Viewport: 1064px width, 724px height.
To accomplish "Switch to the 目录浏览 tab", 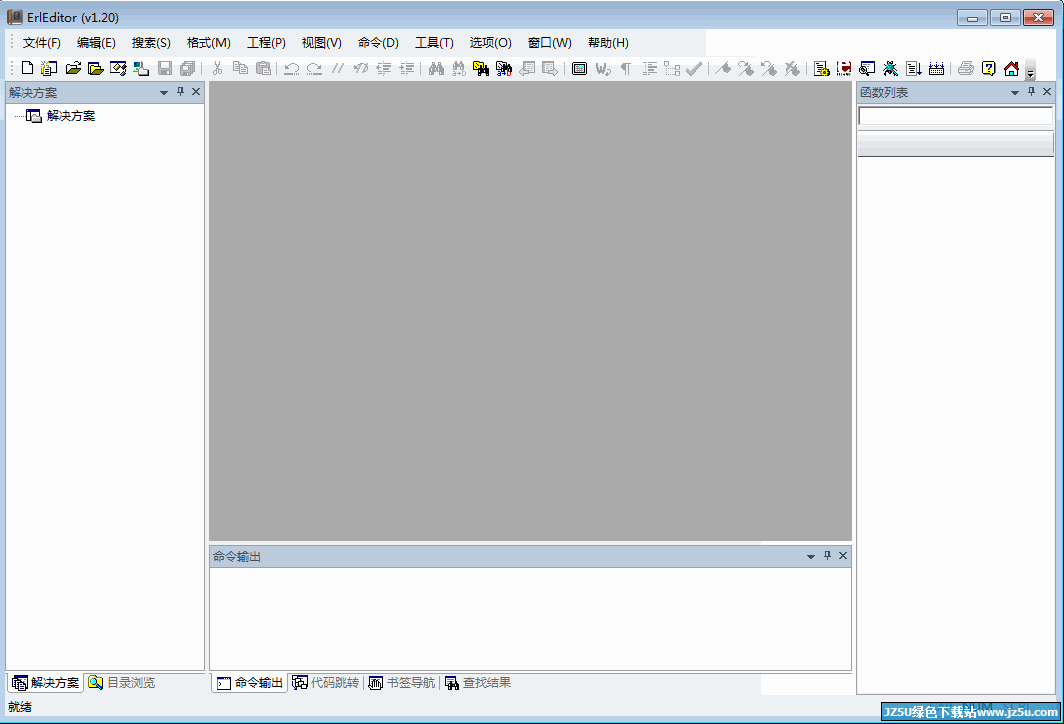I will (x=122, y=683).
